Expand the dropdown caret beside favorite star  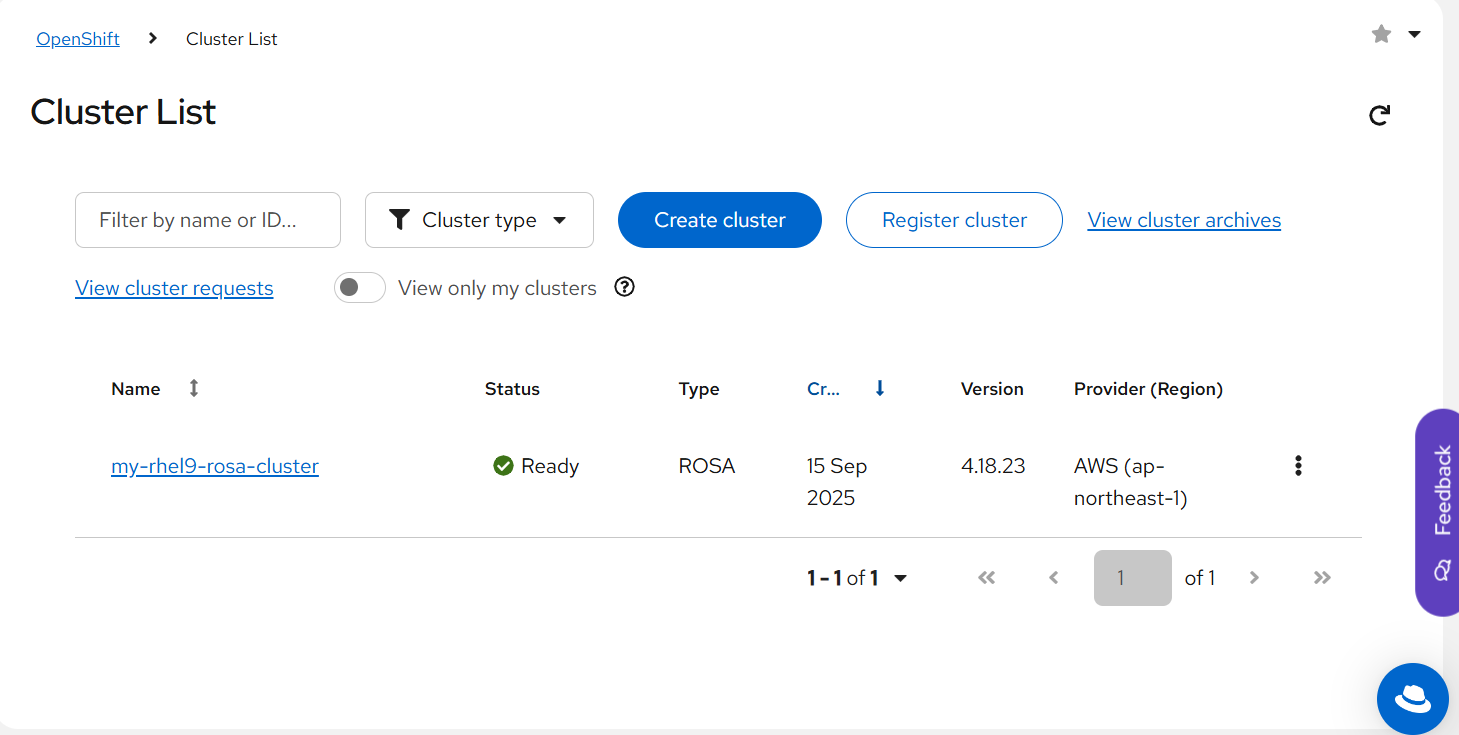[x=1414, y=35]
